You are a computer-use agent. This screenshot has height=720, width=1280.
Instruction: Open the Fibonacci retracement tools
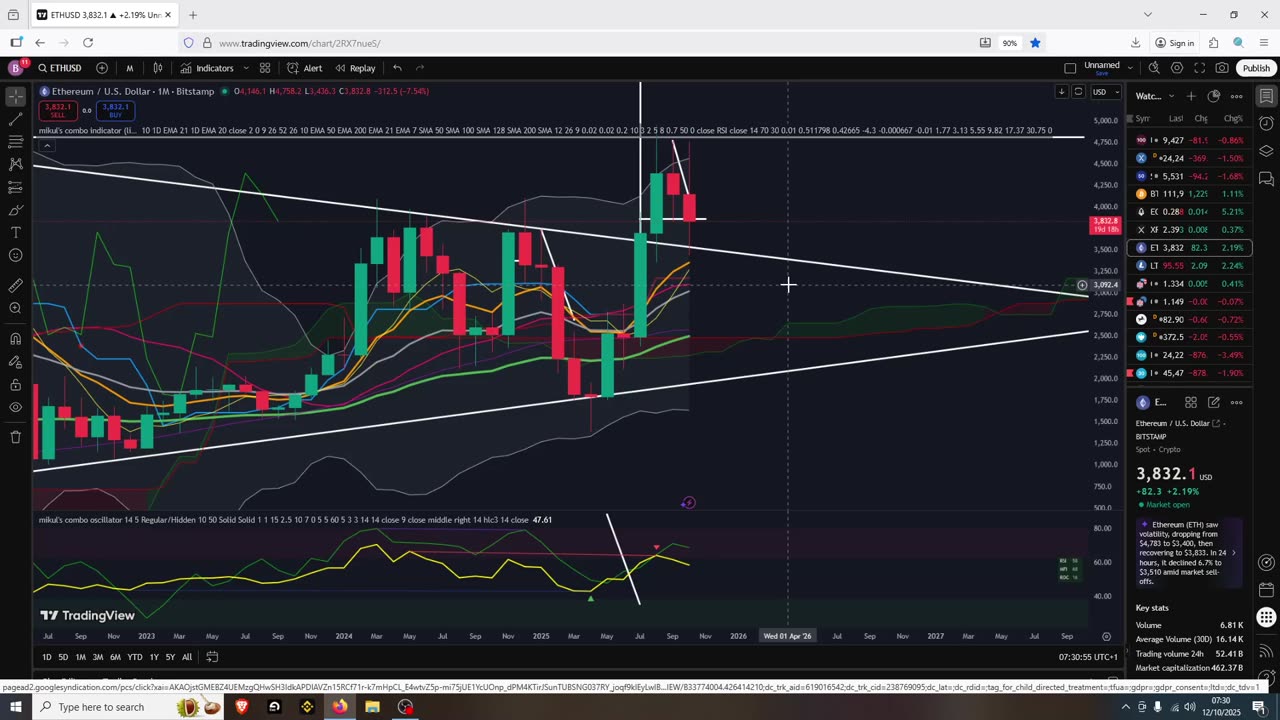[16, 142]
